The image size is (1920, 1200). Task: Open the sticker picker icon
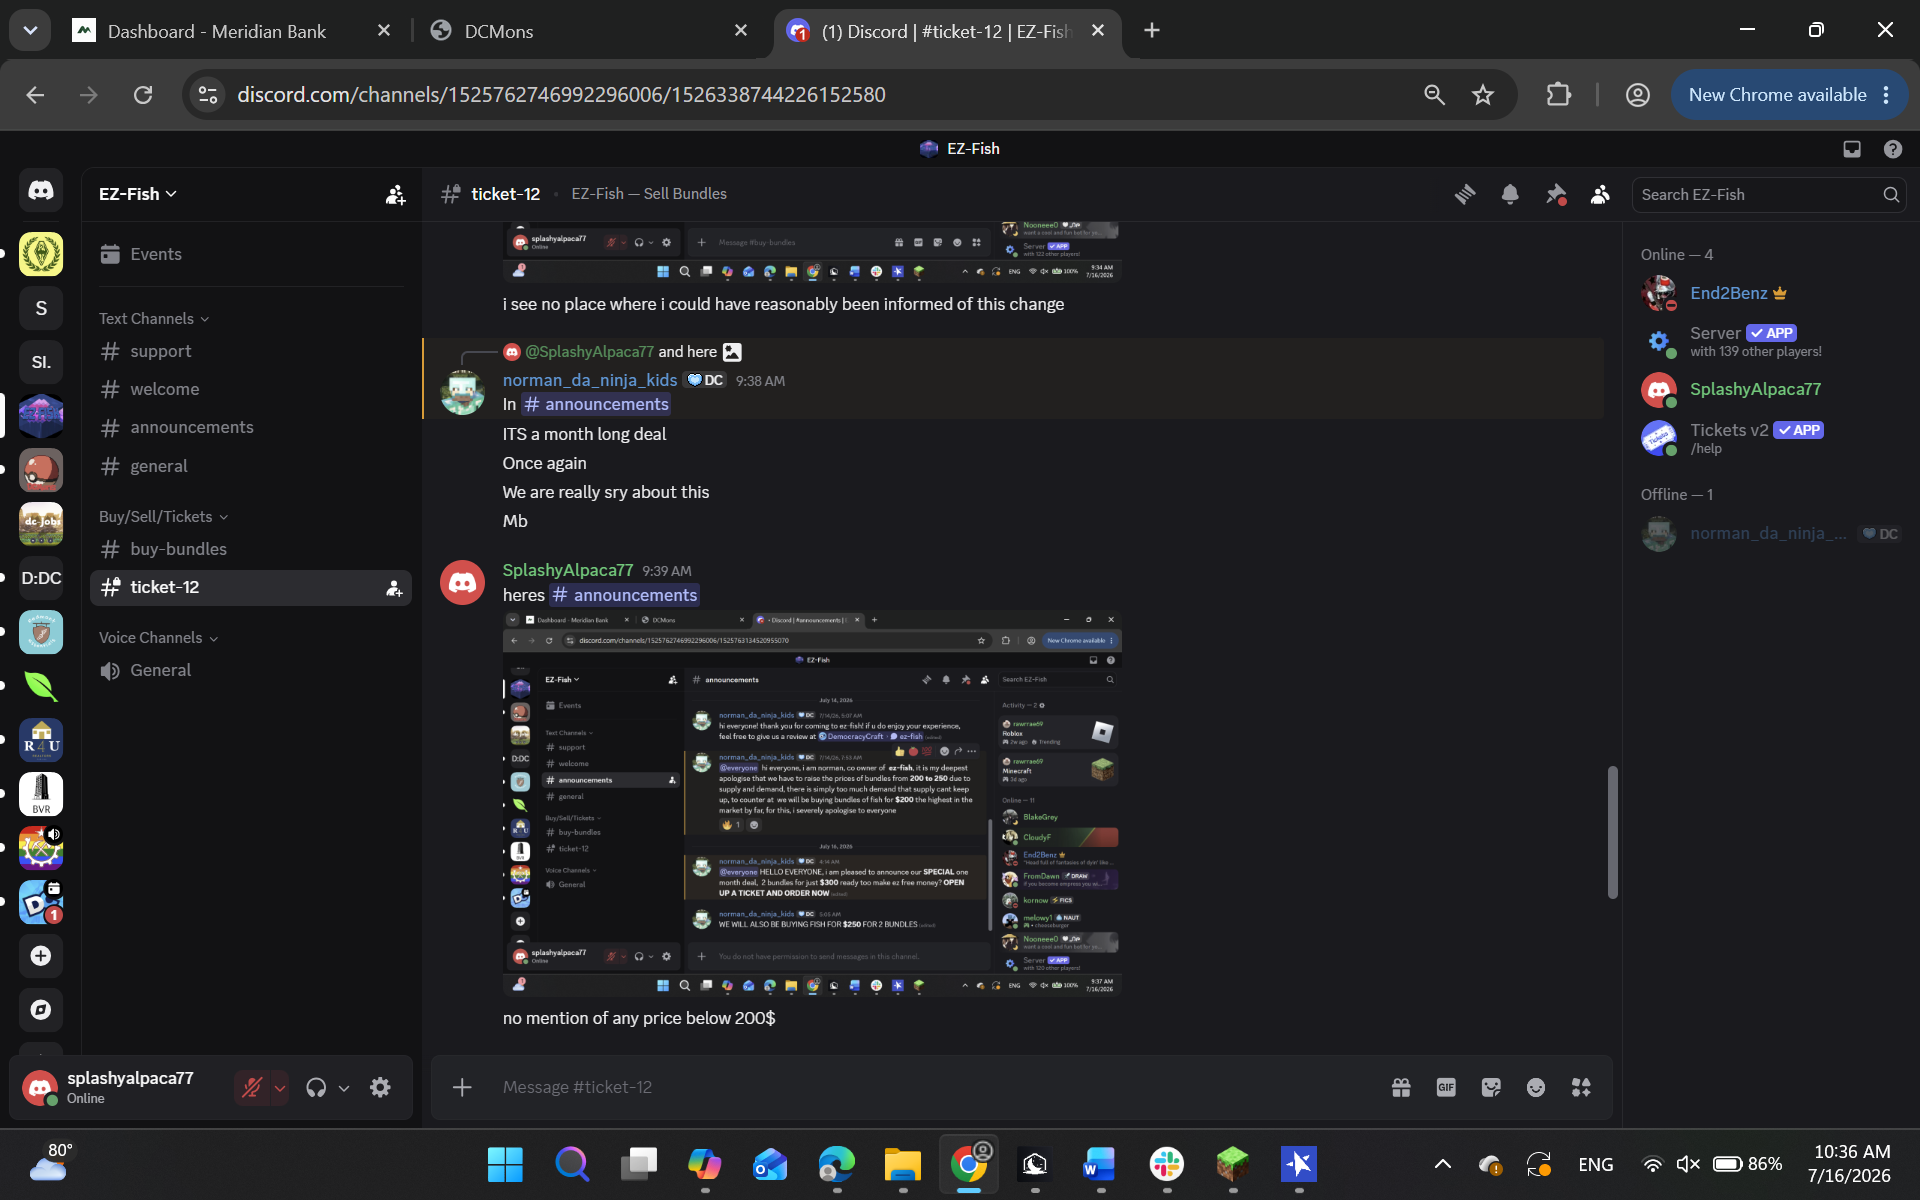[x=1491, y=1087]
